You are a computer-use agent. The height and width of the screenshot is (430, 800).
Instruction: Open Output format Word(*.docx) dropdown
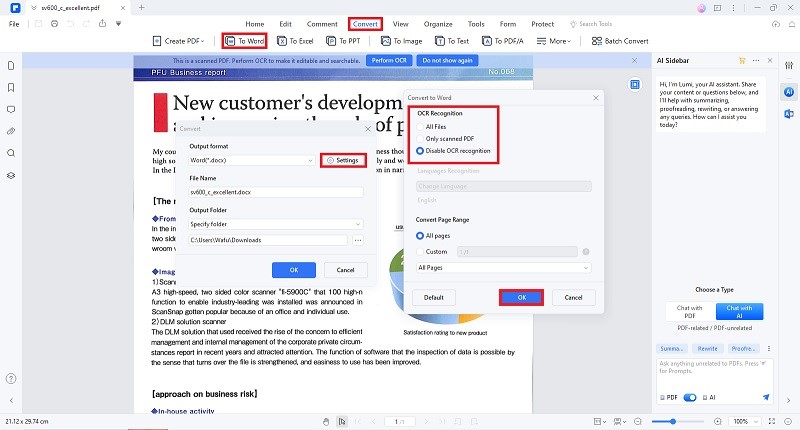[252, 160]
